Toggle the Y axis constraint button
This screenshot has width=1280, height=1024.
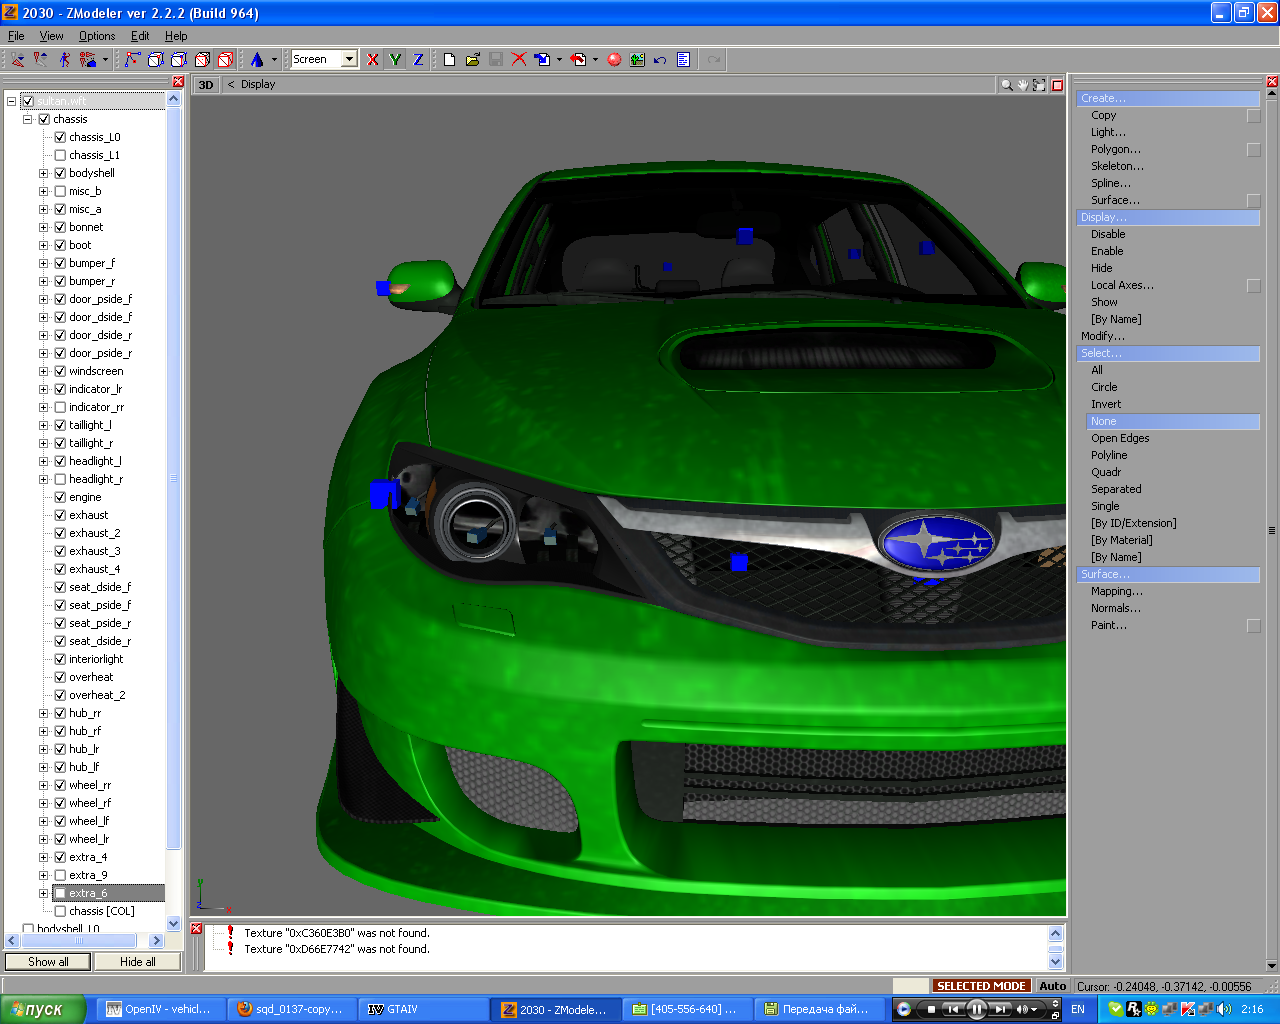pos(395,60)
